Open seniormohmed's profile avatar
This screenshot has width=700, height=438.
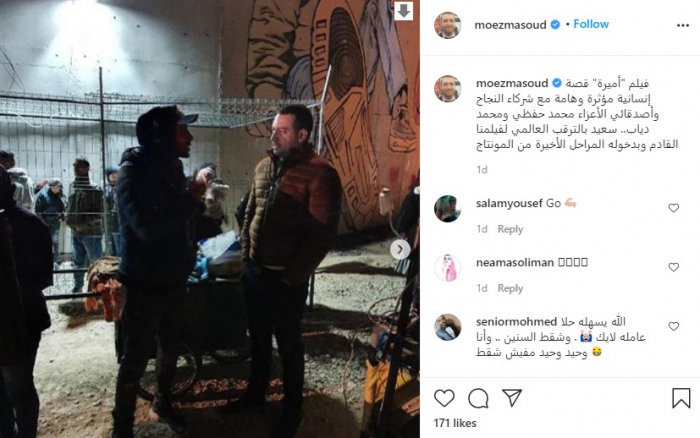tap(447, 327)
